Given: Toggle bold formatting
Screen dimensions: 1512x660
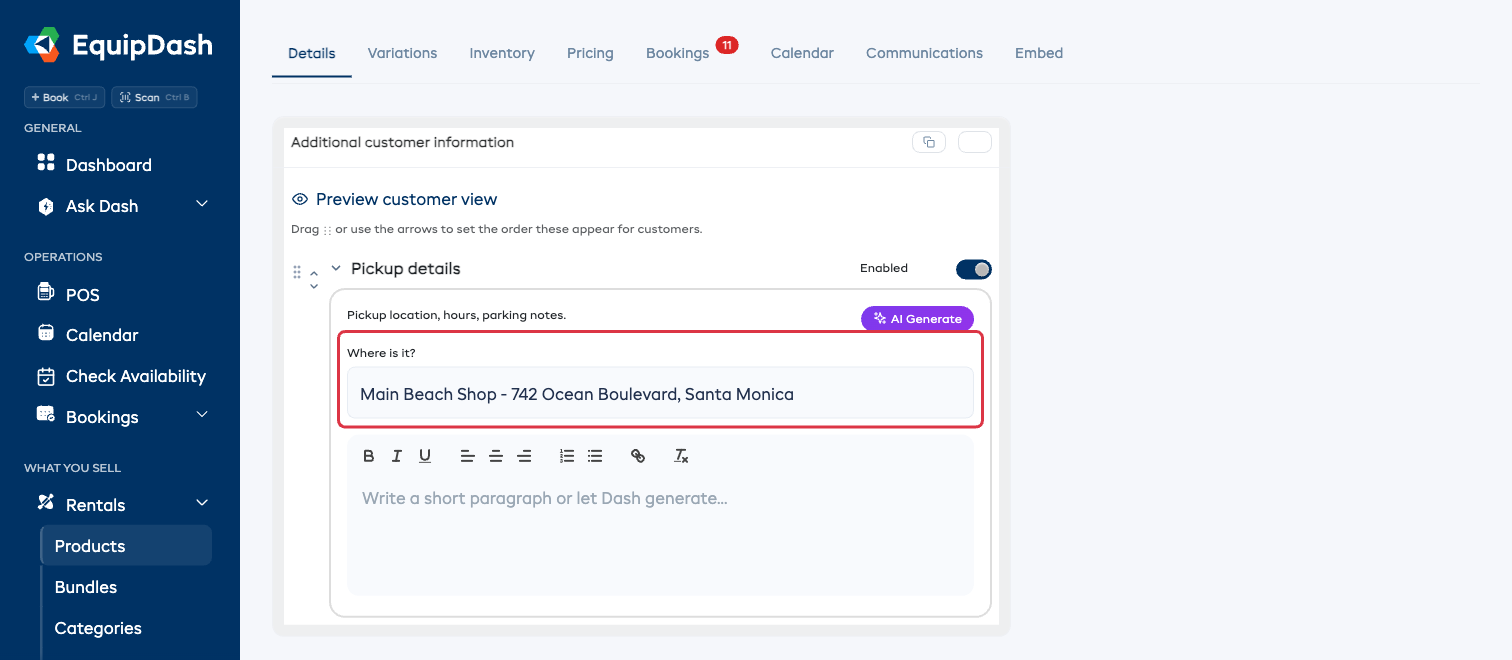Looking at the screenshot, I should pos(368,456).
